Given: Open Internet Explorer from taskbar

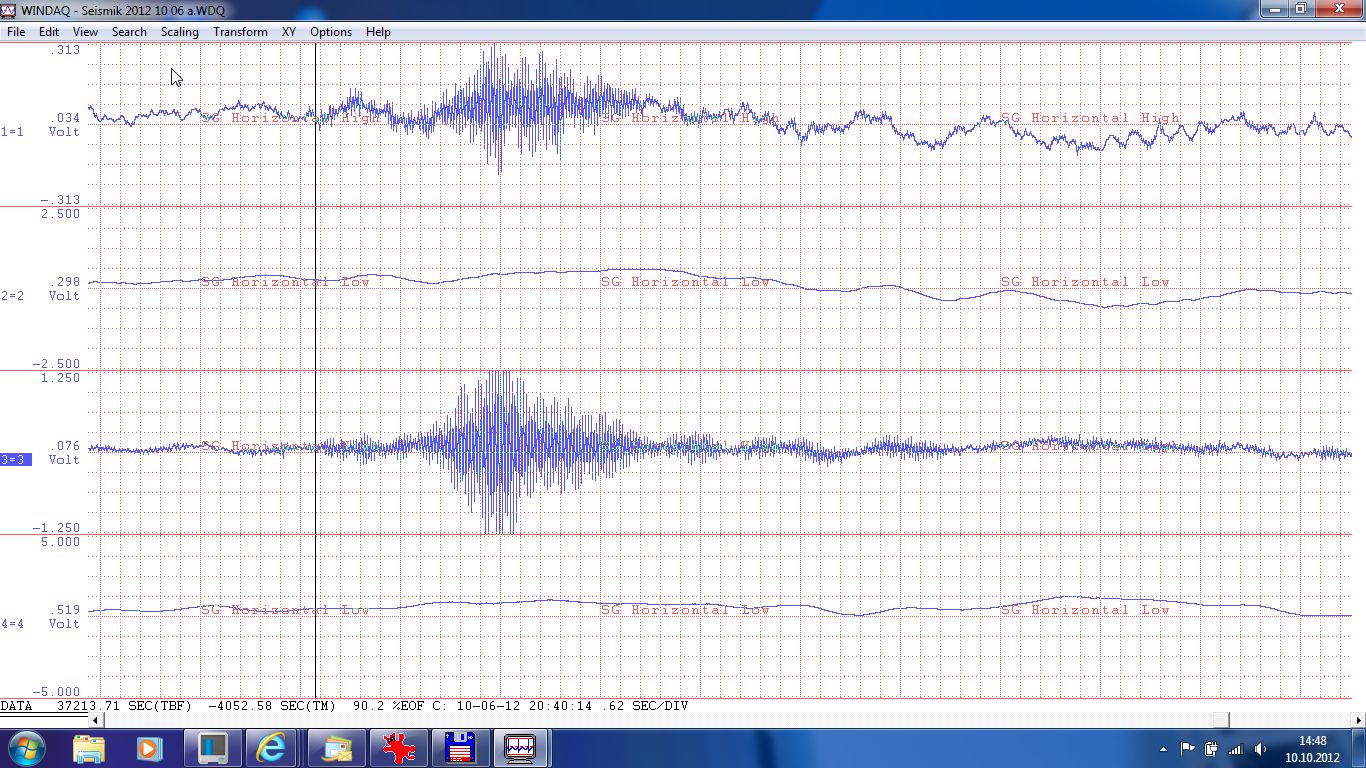Looking at the screenshot, I should [x=271, y=748].
